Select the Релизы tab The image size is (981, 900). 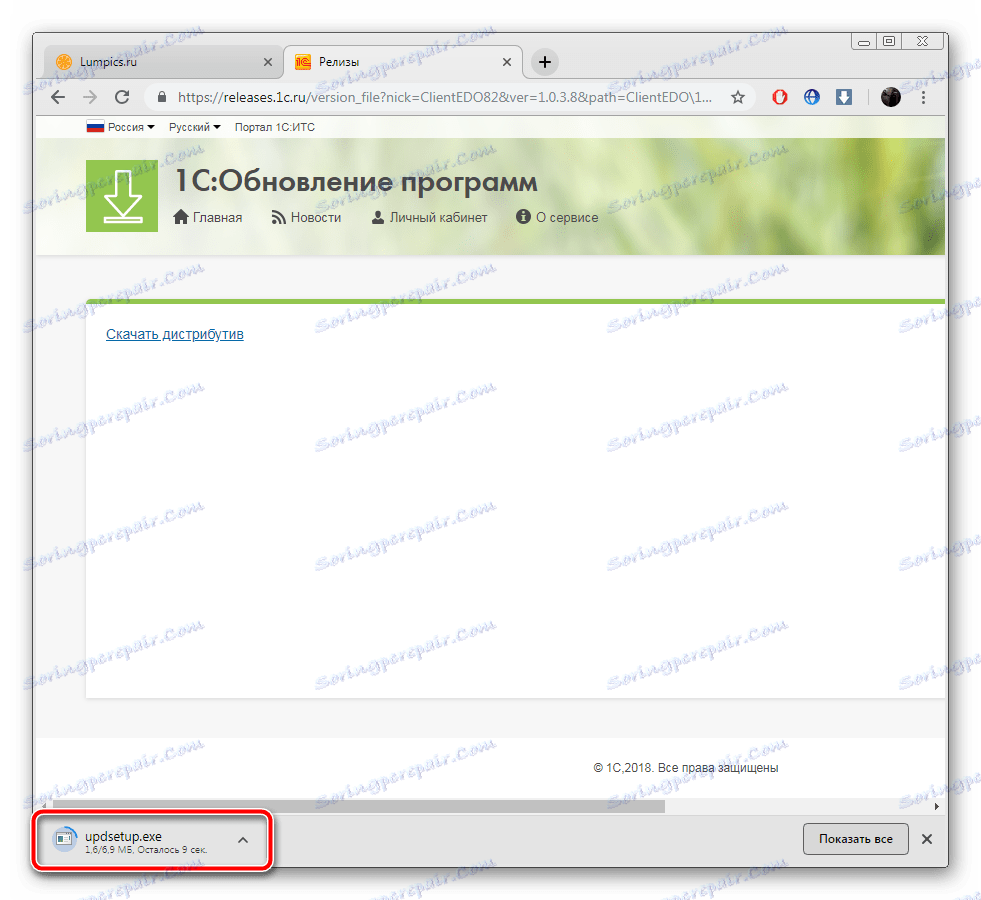point(404,62)
